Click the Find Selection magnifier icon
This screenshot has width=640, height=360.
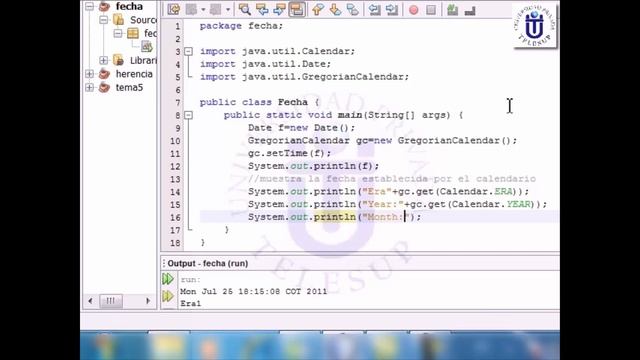[244, 9]
